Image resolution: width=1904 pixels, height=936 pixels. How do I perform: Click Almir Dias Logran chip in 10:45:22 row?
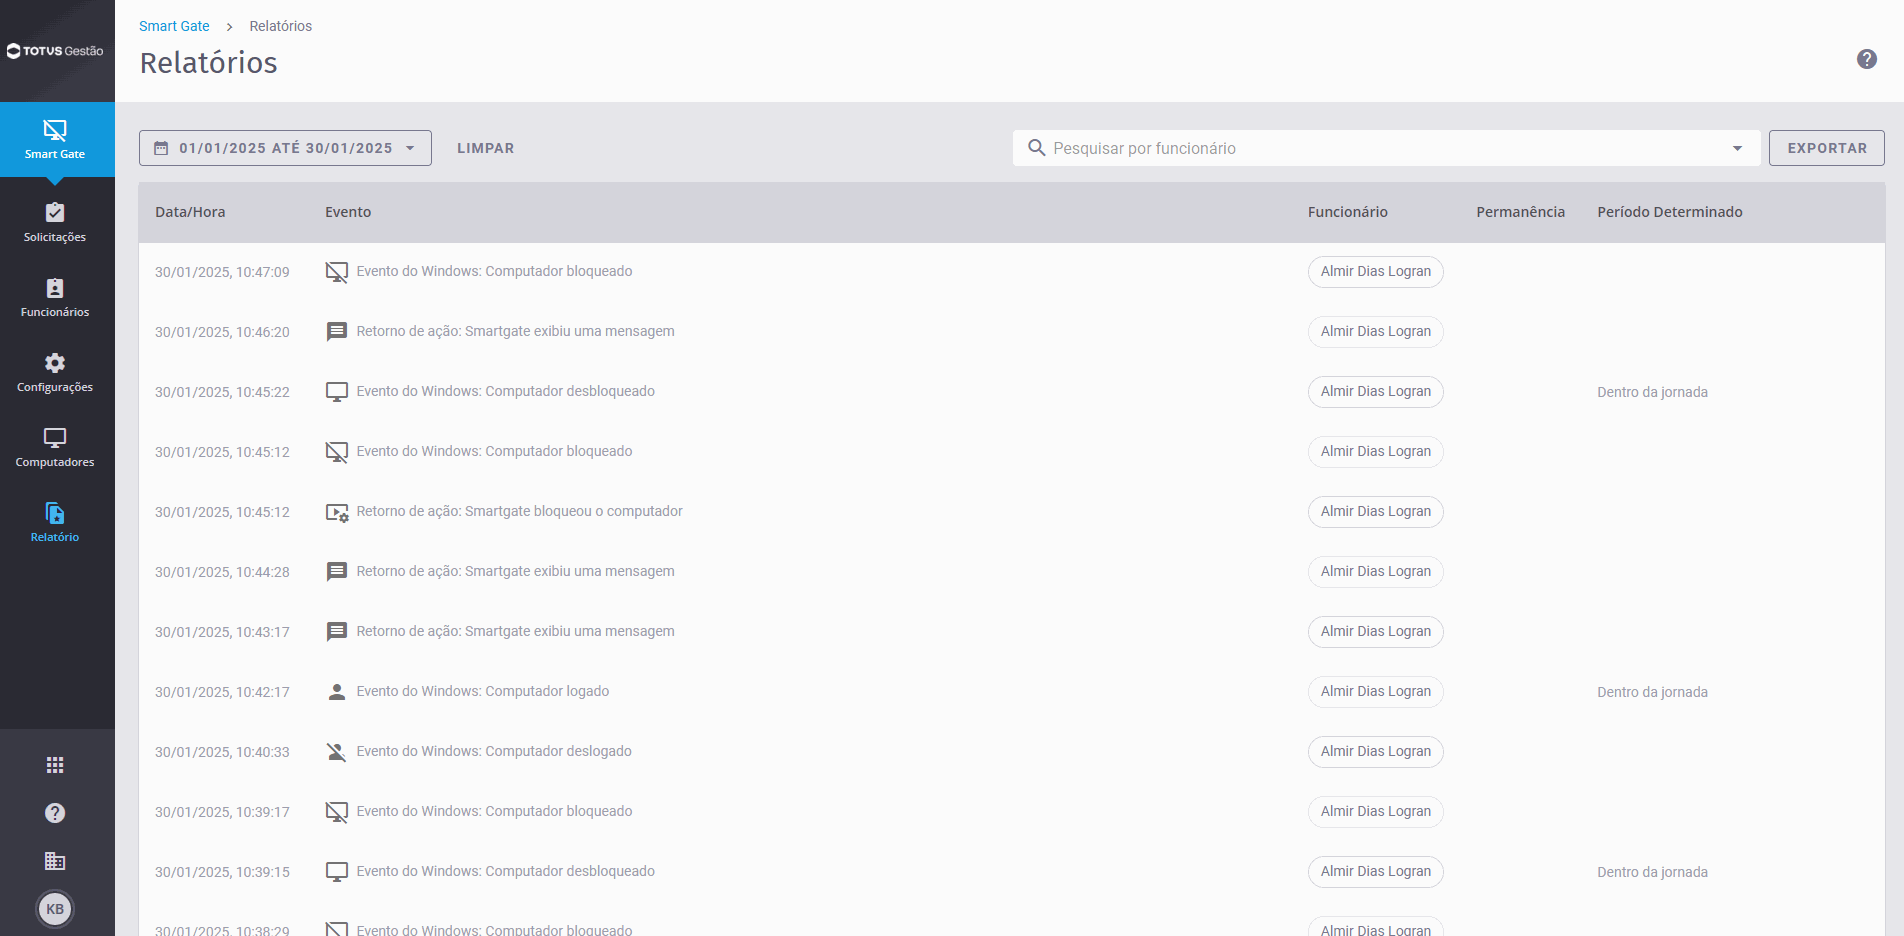[1376, 392]
